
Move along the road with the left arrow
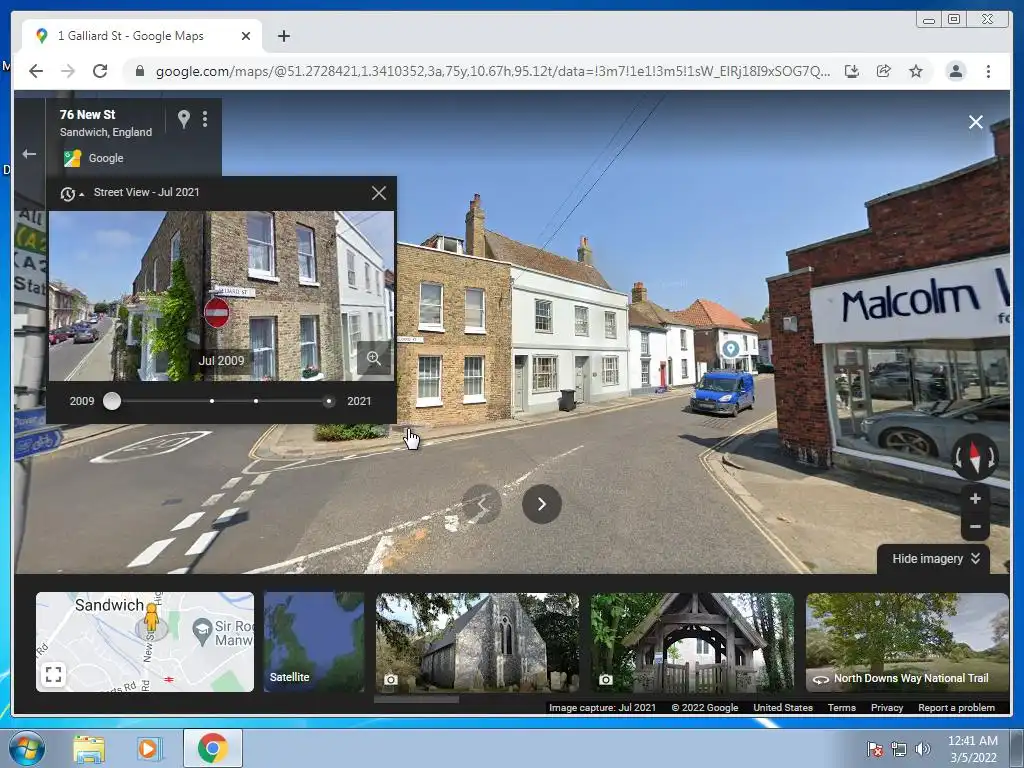482,504
